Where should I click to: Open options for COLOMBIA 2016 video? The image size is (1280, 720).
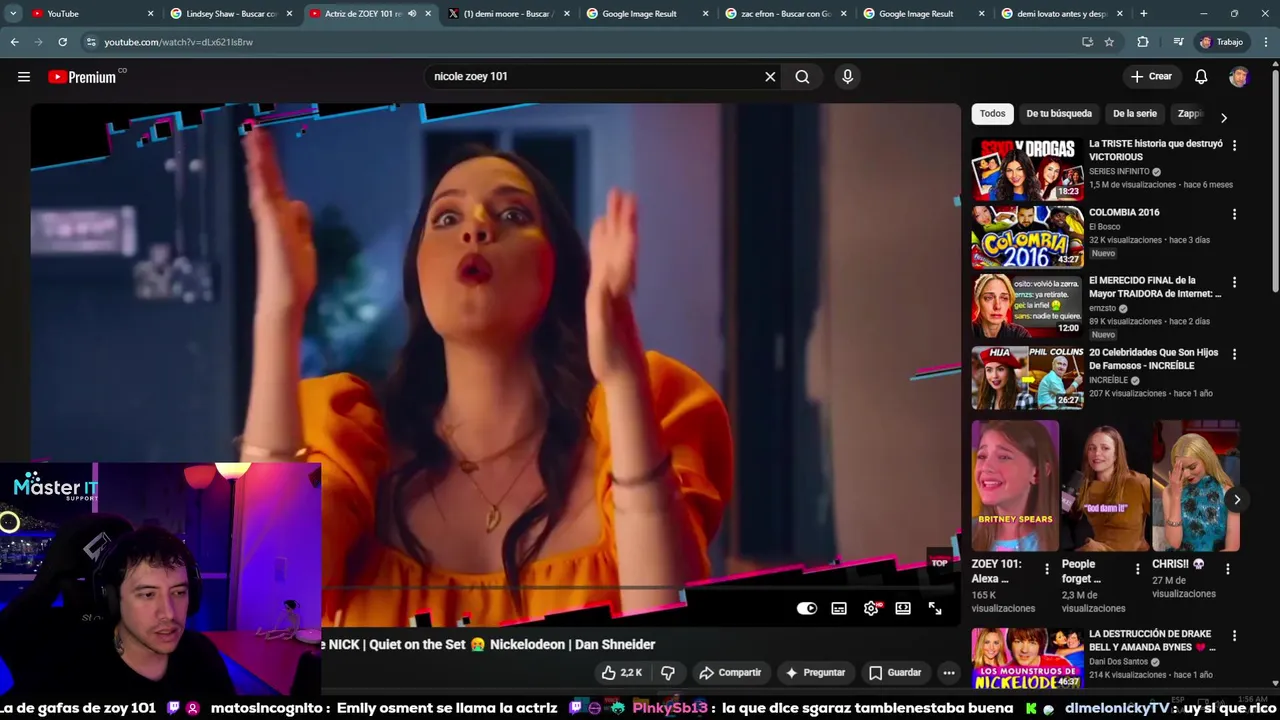1234,214
